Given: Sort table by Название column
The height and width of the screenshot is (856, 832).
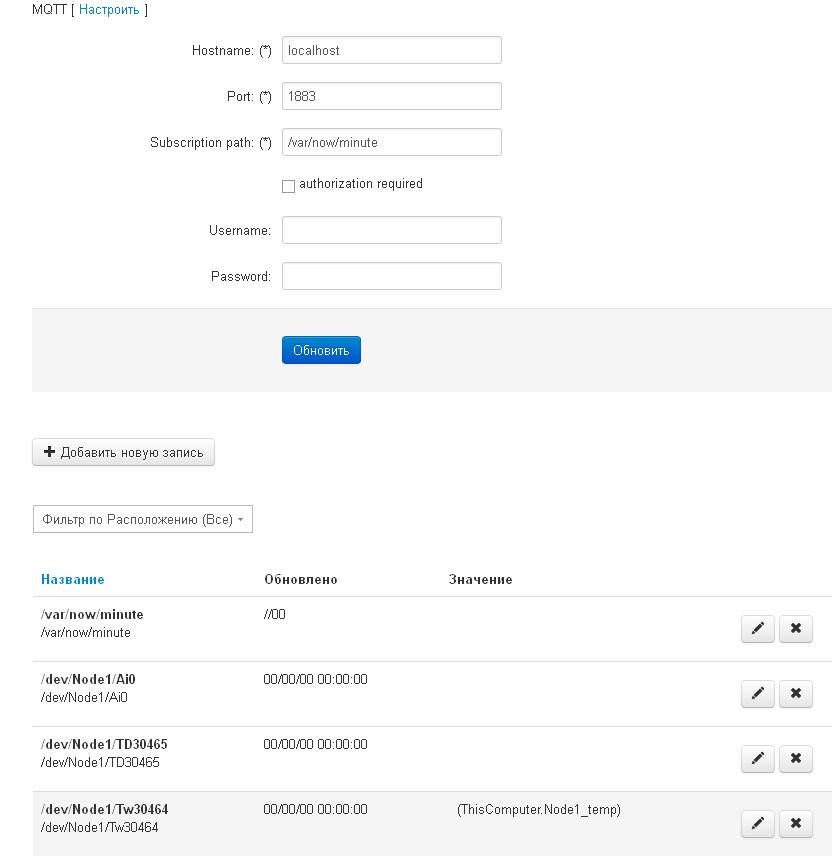Looking at the screenshot, I should 73,580.
